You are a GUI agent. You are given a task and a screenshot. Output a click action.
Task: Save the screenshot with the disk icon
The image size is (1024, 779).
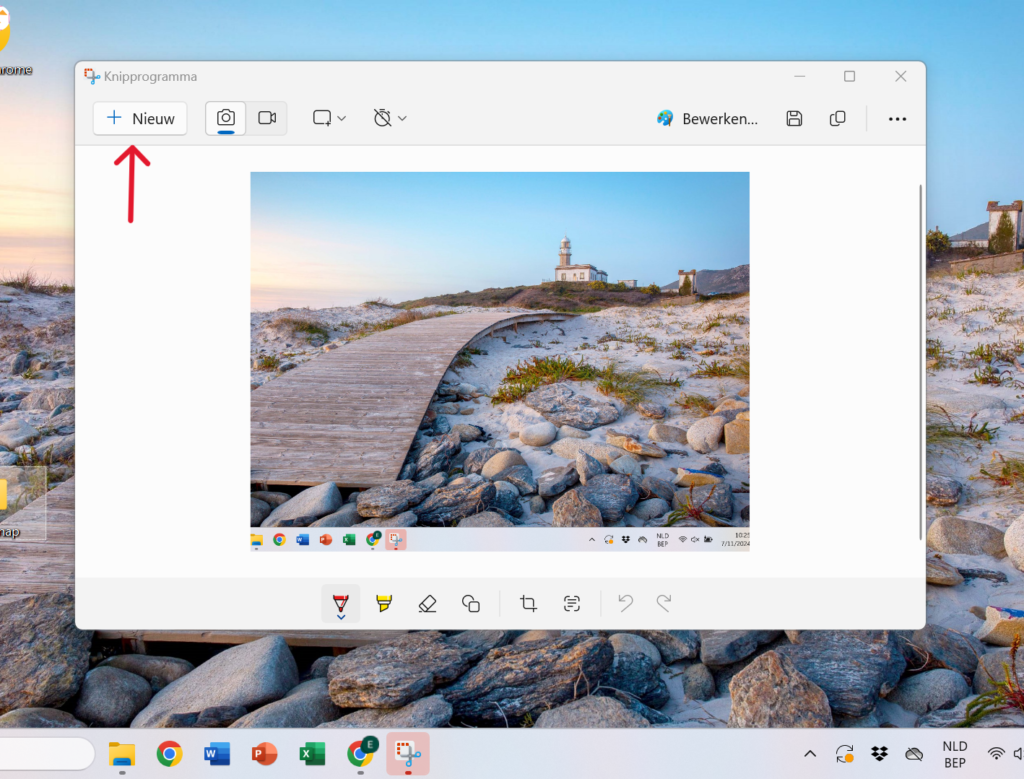[x=794, y=118]
